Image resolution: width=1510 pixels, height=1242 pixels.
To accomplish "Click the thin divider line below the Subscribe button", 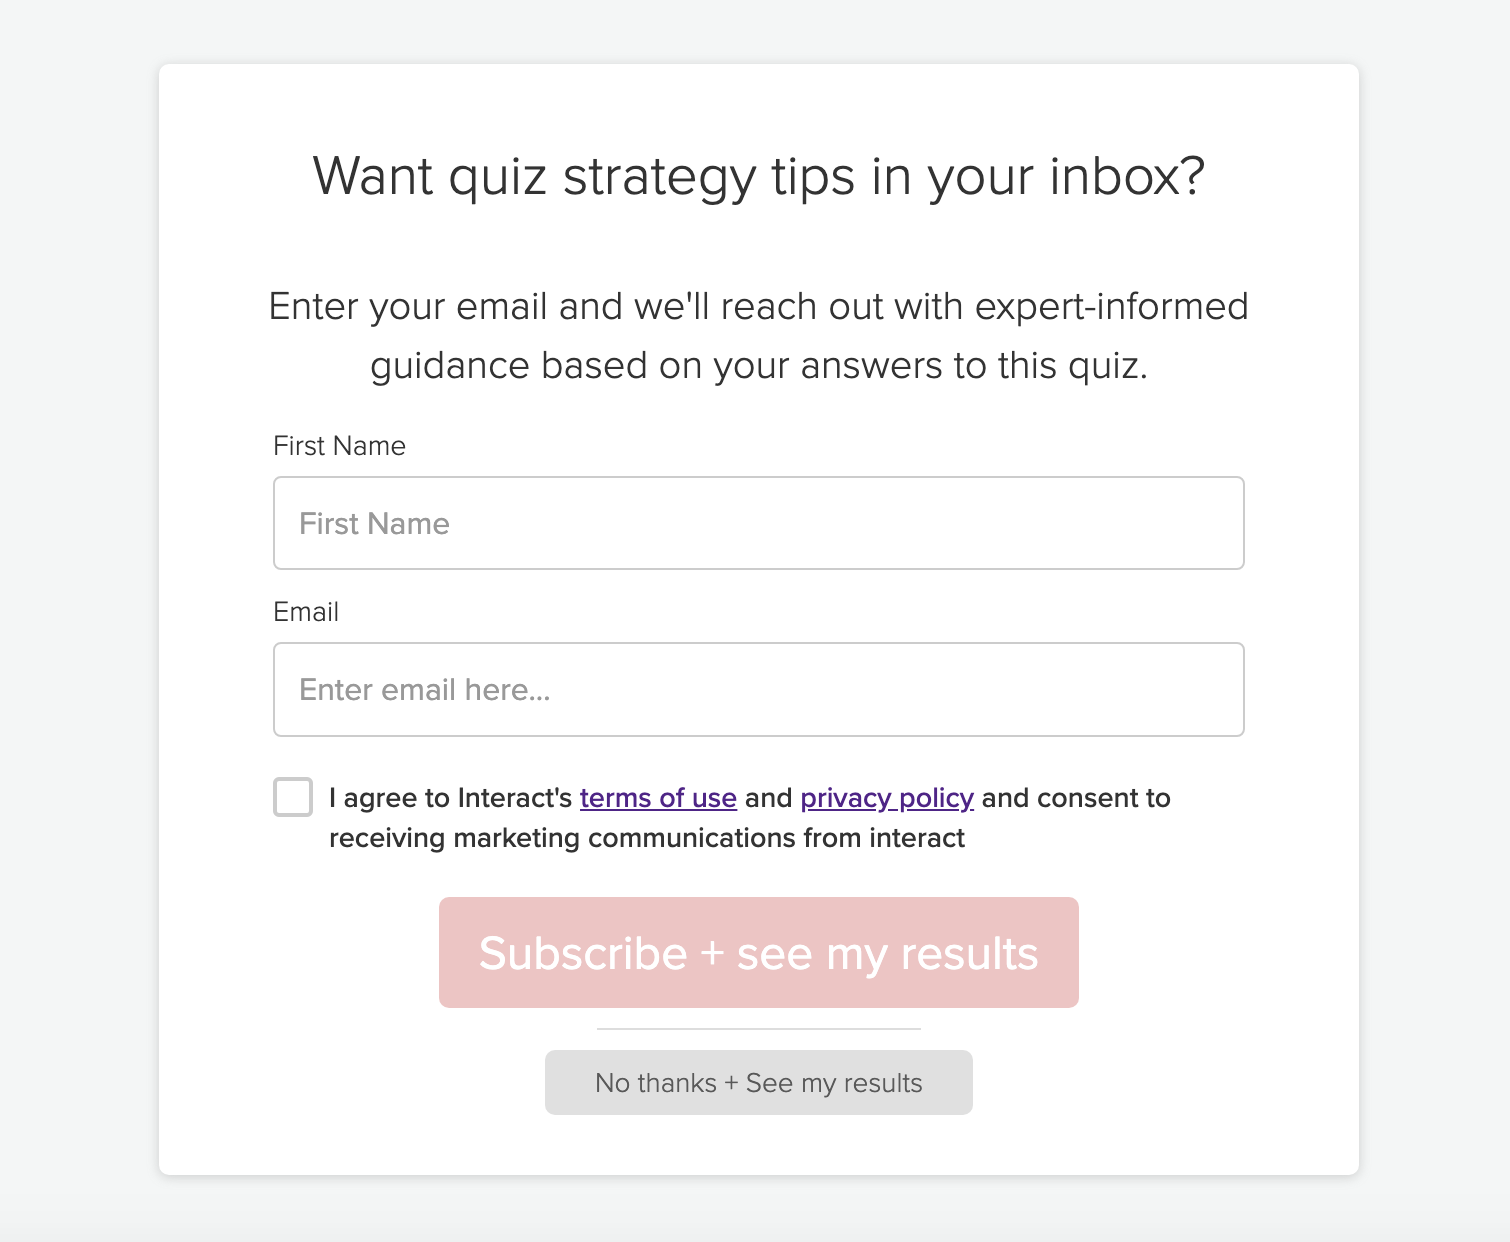I will 758,1028.
